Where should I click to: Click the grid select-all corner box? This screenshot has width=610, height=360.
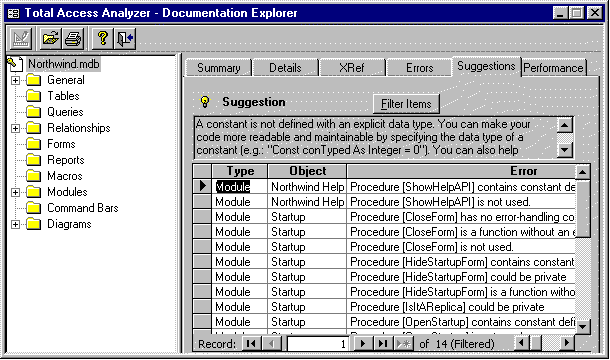pyautogui.click(x=202, y=171)
